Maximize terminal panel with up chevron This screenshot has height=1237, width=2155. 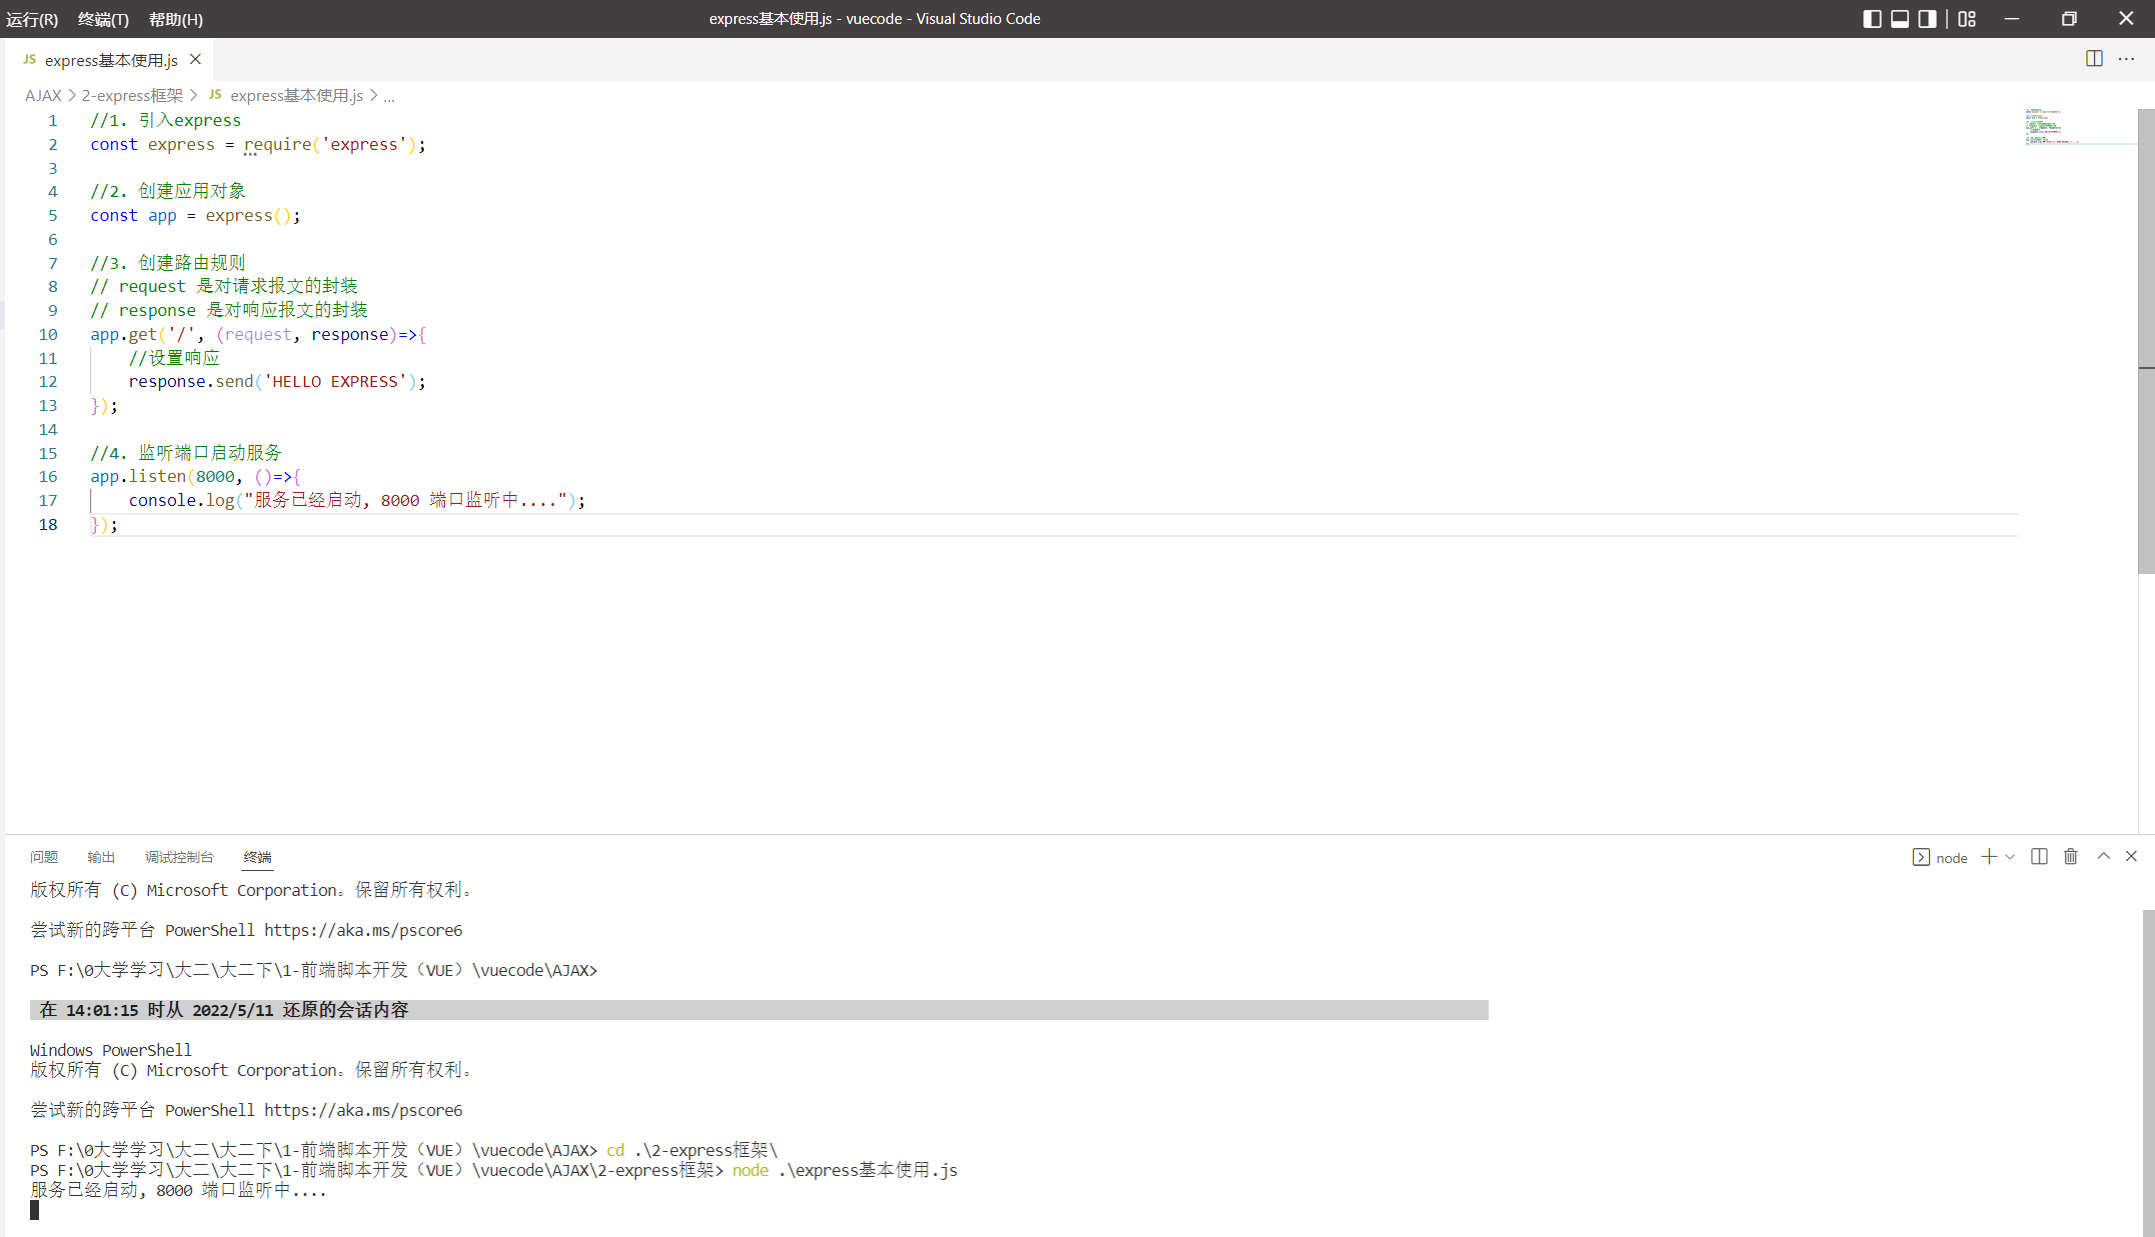click(x=2103, y=856)
